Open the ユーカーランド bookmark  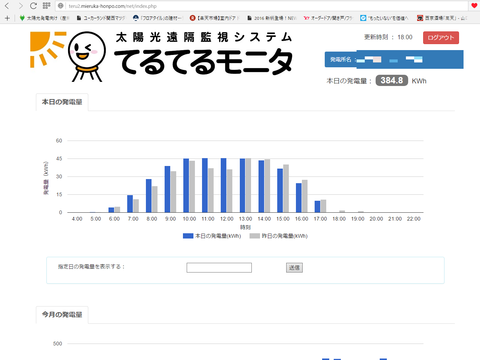(101, 18)
